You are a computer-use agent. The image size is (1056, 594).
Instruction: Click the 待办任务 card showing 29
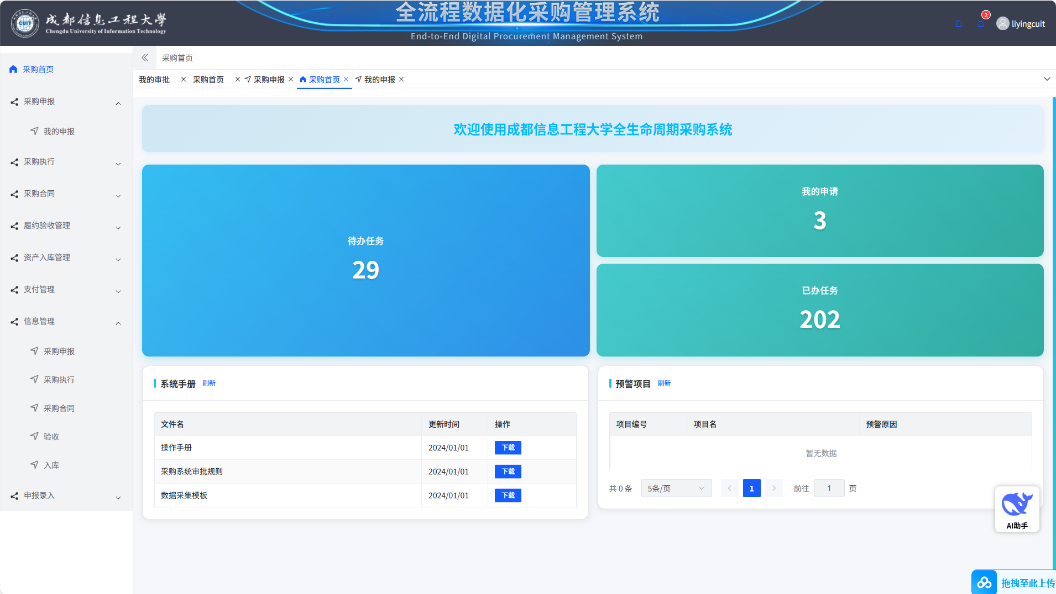[365, 260]
